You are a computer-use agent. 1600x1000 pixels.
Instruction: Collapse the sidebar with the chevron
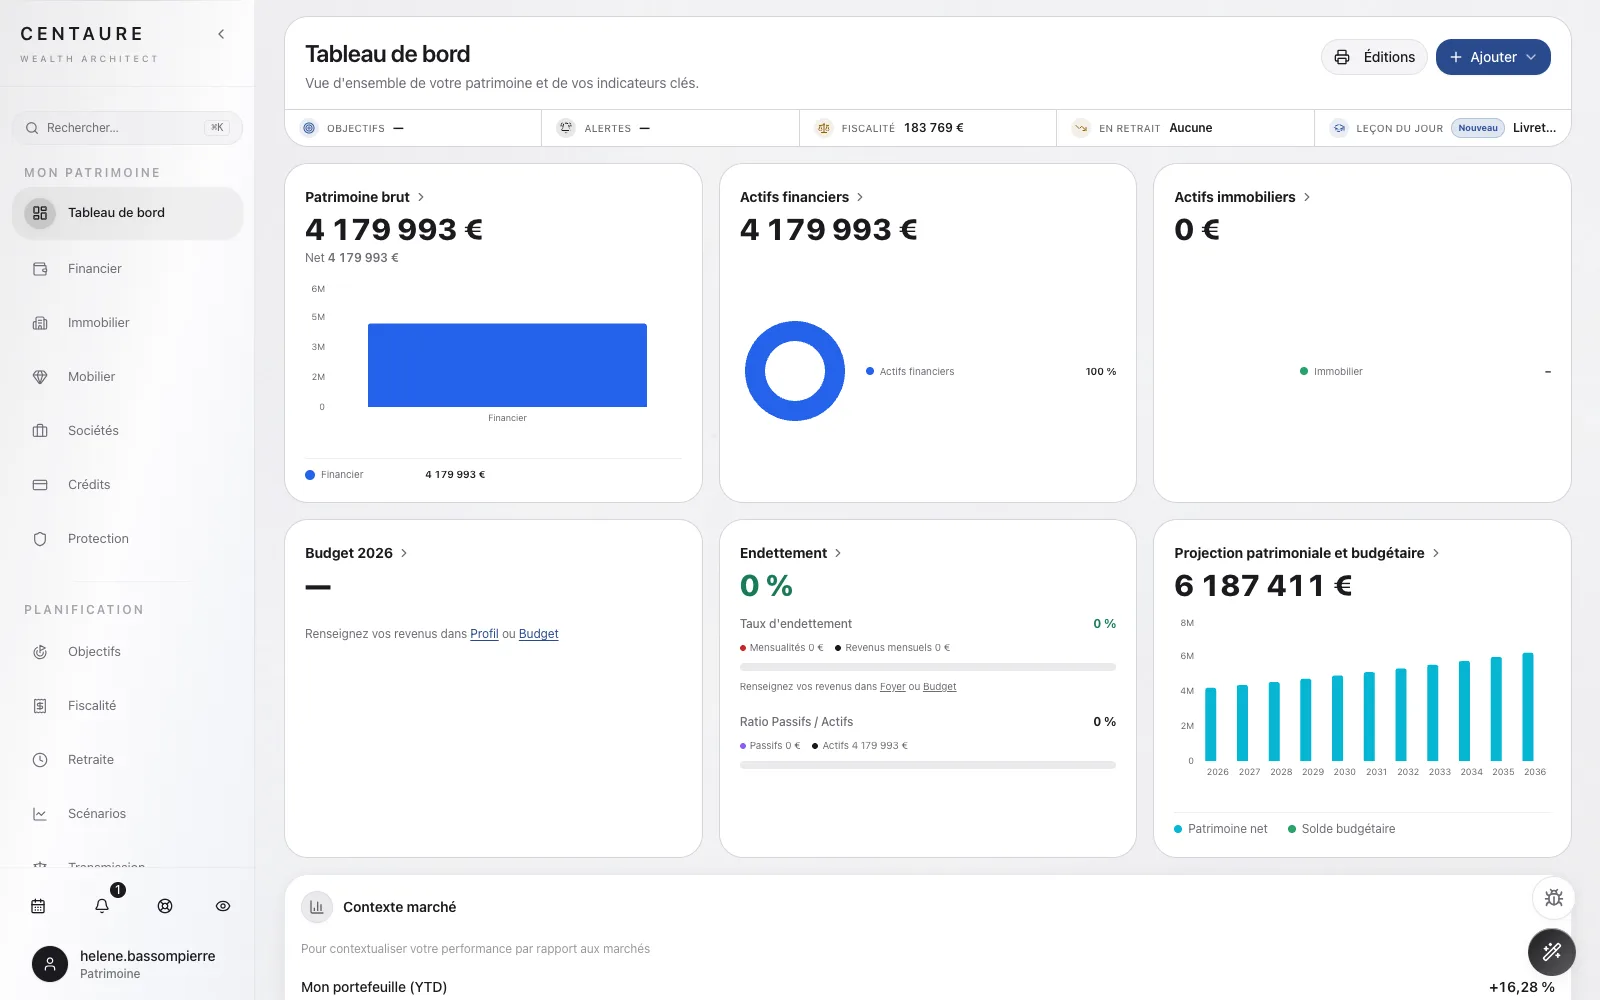(221, 34)
